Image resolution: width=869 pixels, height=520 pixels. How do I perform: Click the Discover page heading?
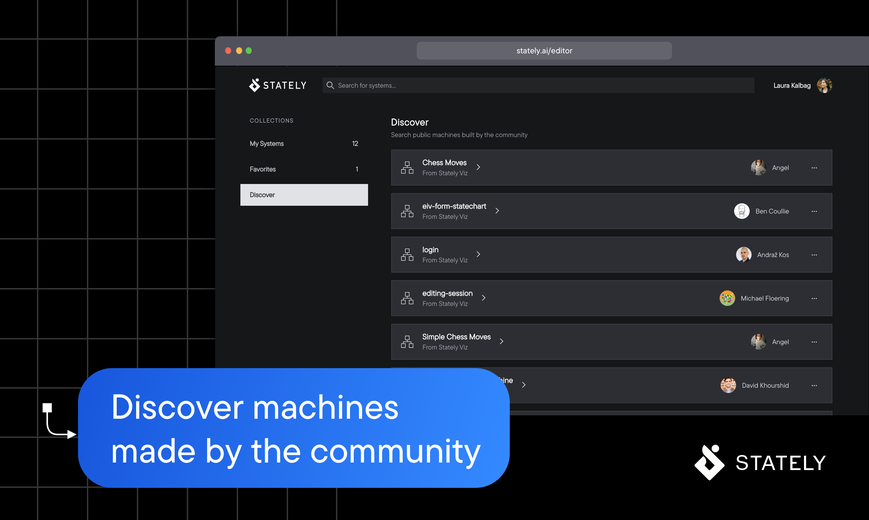coord(410,122)
